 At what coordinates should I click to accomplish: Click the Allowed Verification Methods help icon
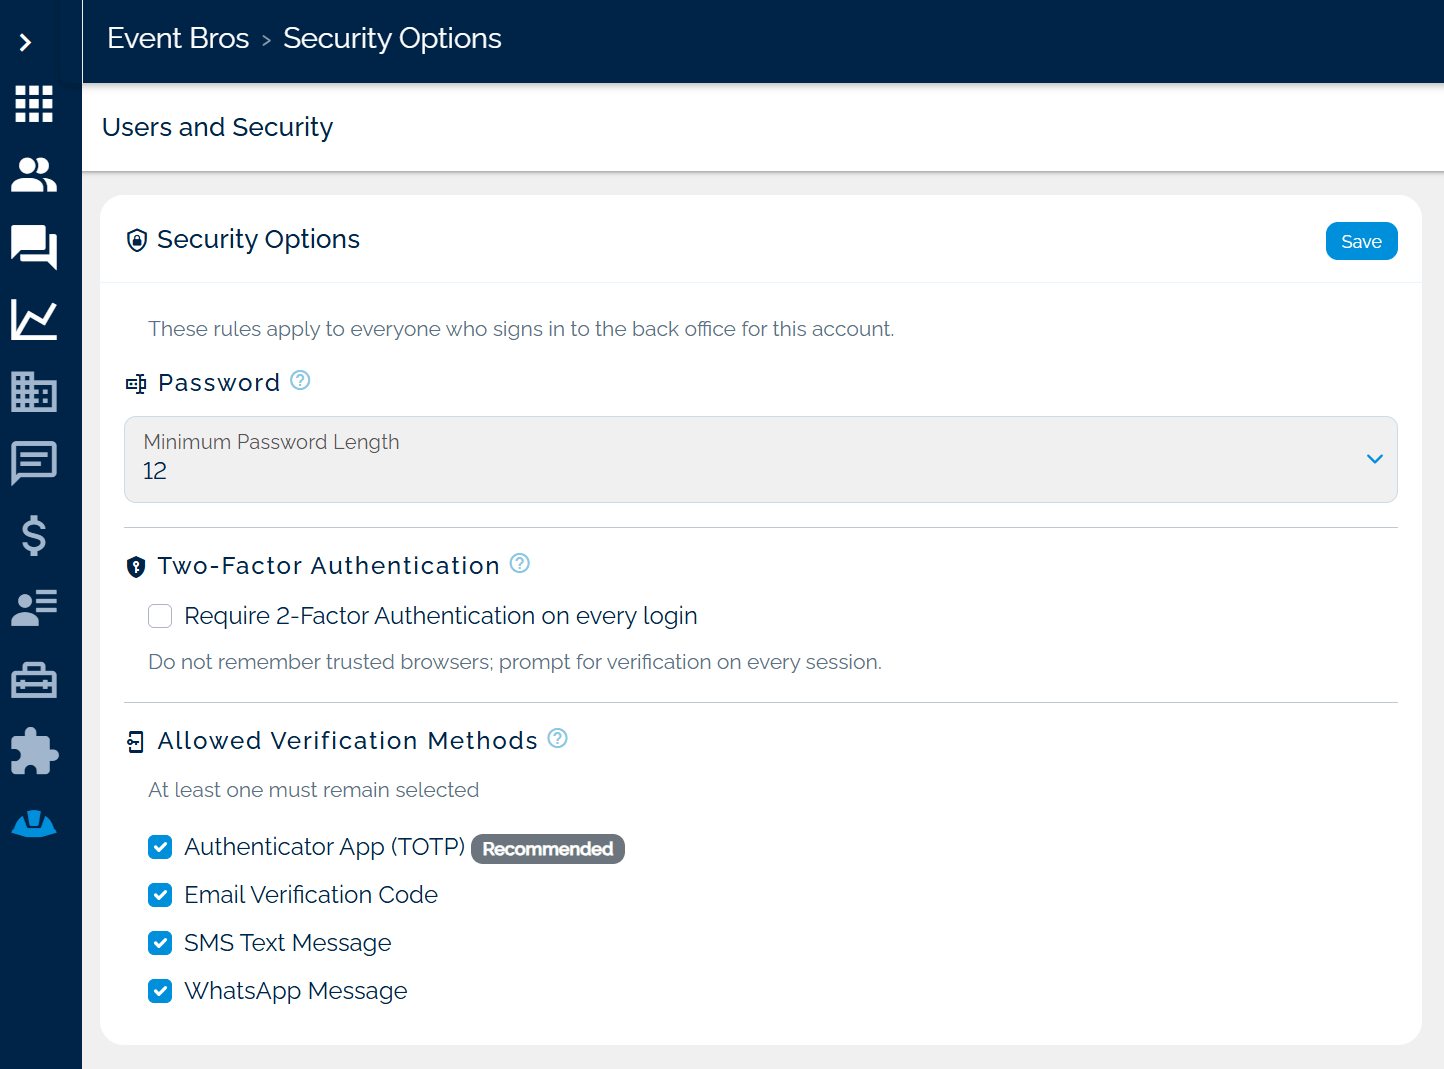click(558, 738)
